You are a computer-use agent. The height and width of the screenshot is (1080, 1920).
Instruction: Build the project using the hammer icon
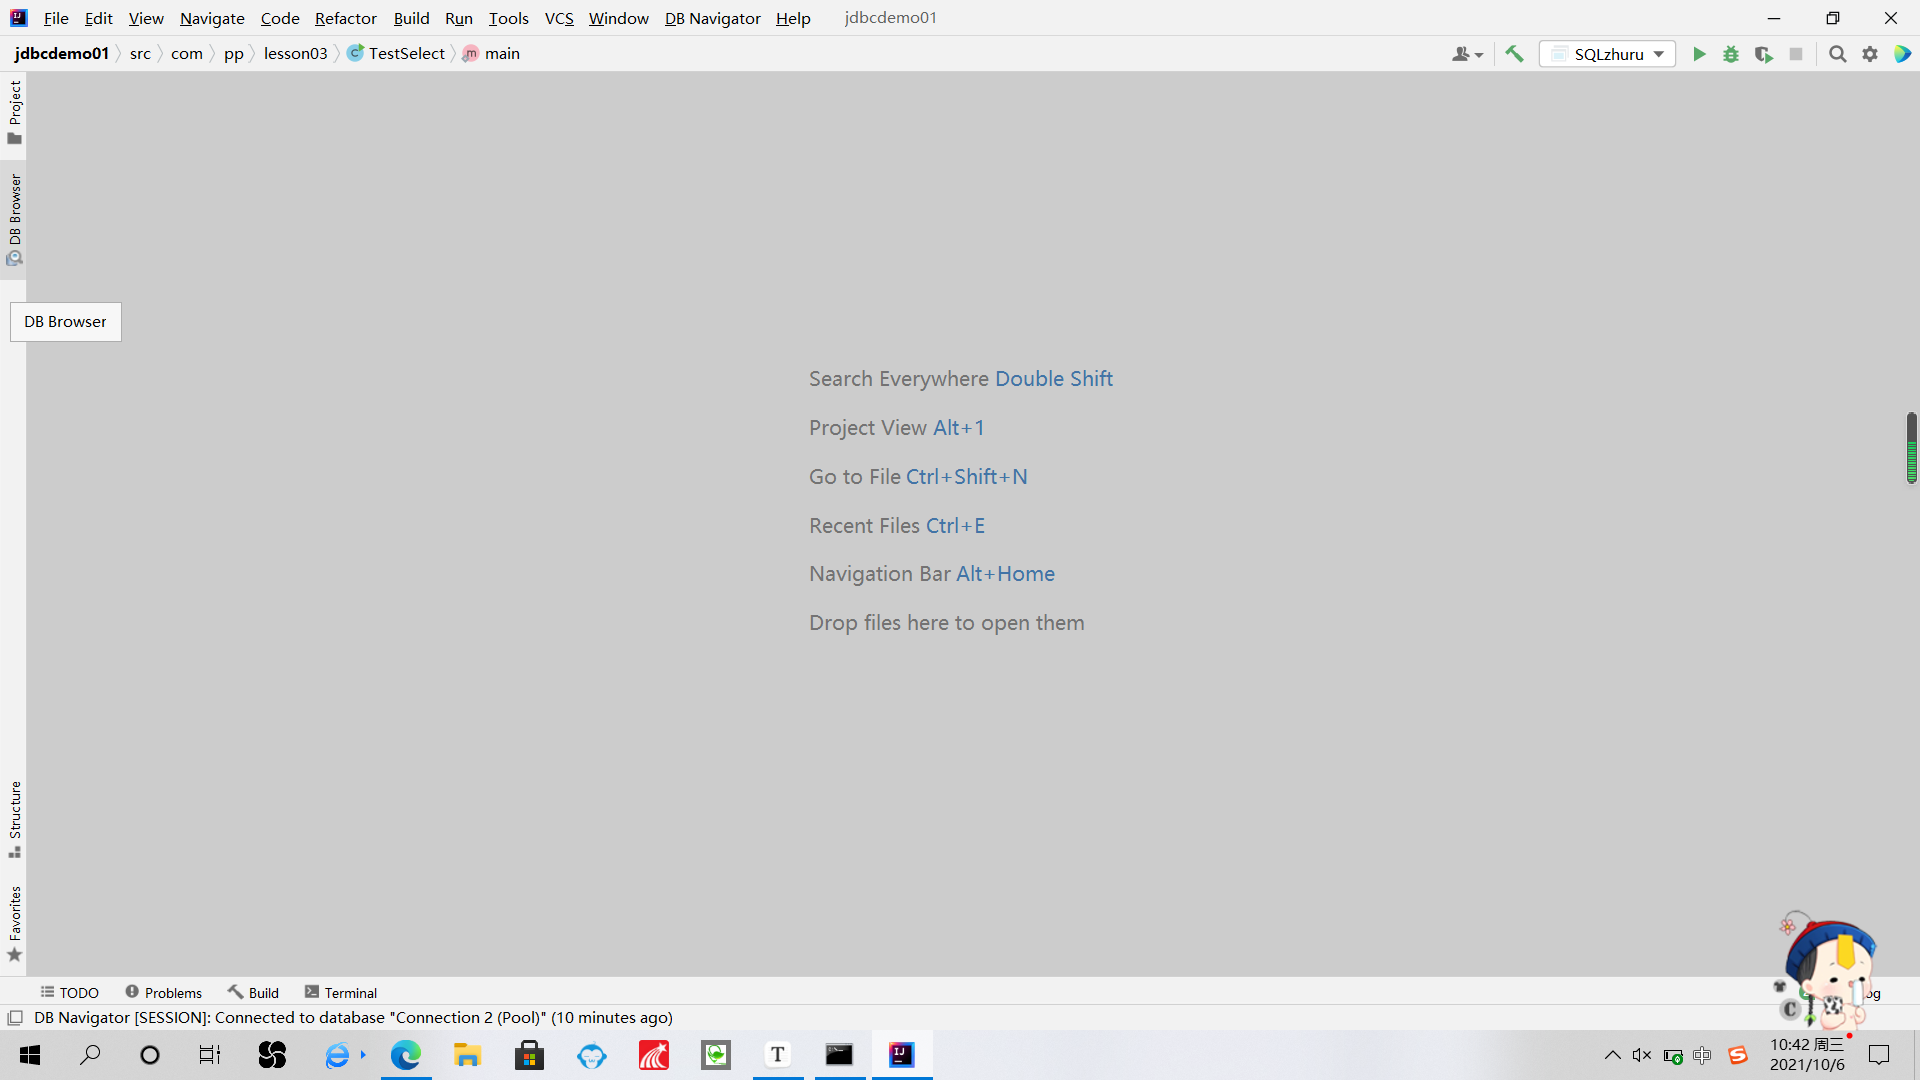click(x=1514, y=54)
